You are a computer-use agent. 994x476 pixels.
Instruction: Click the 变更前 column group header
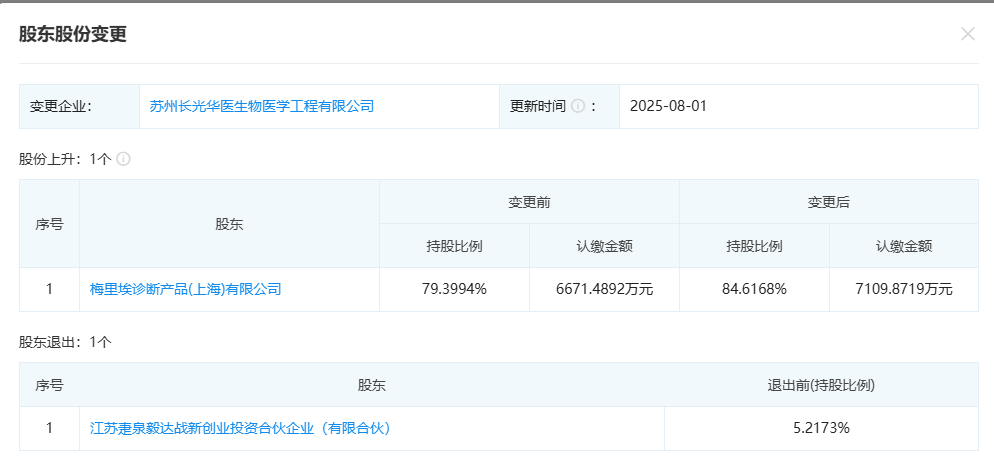(x=529, y=202)
